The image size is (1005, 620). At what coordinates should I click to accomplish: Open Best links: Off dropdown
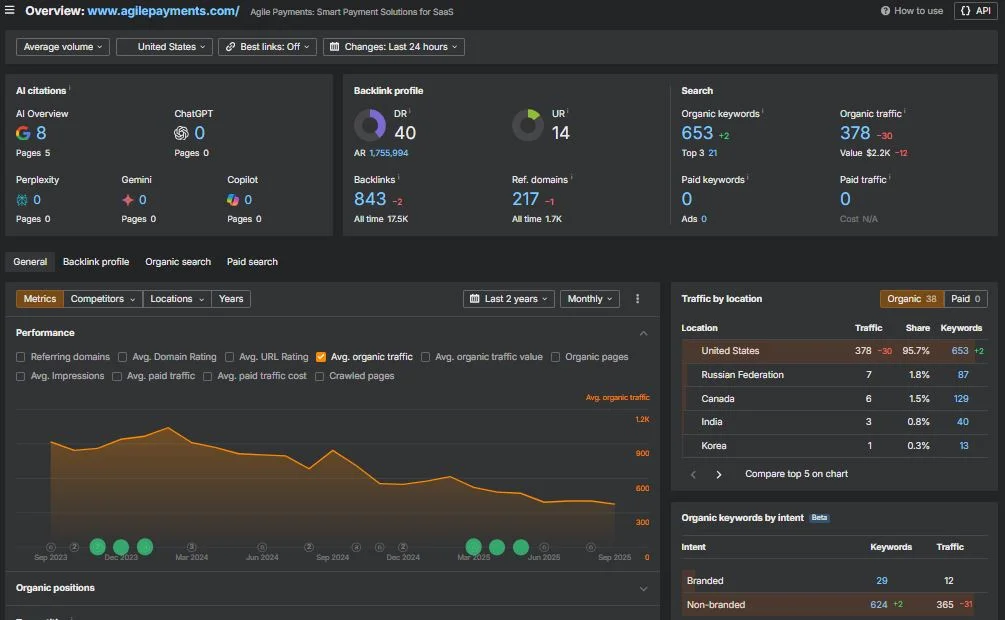click(267, 47)
